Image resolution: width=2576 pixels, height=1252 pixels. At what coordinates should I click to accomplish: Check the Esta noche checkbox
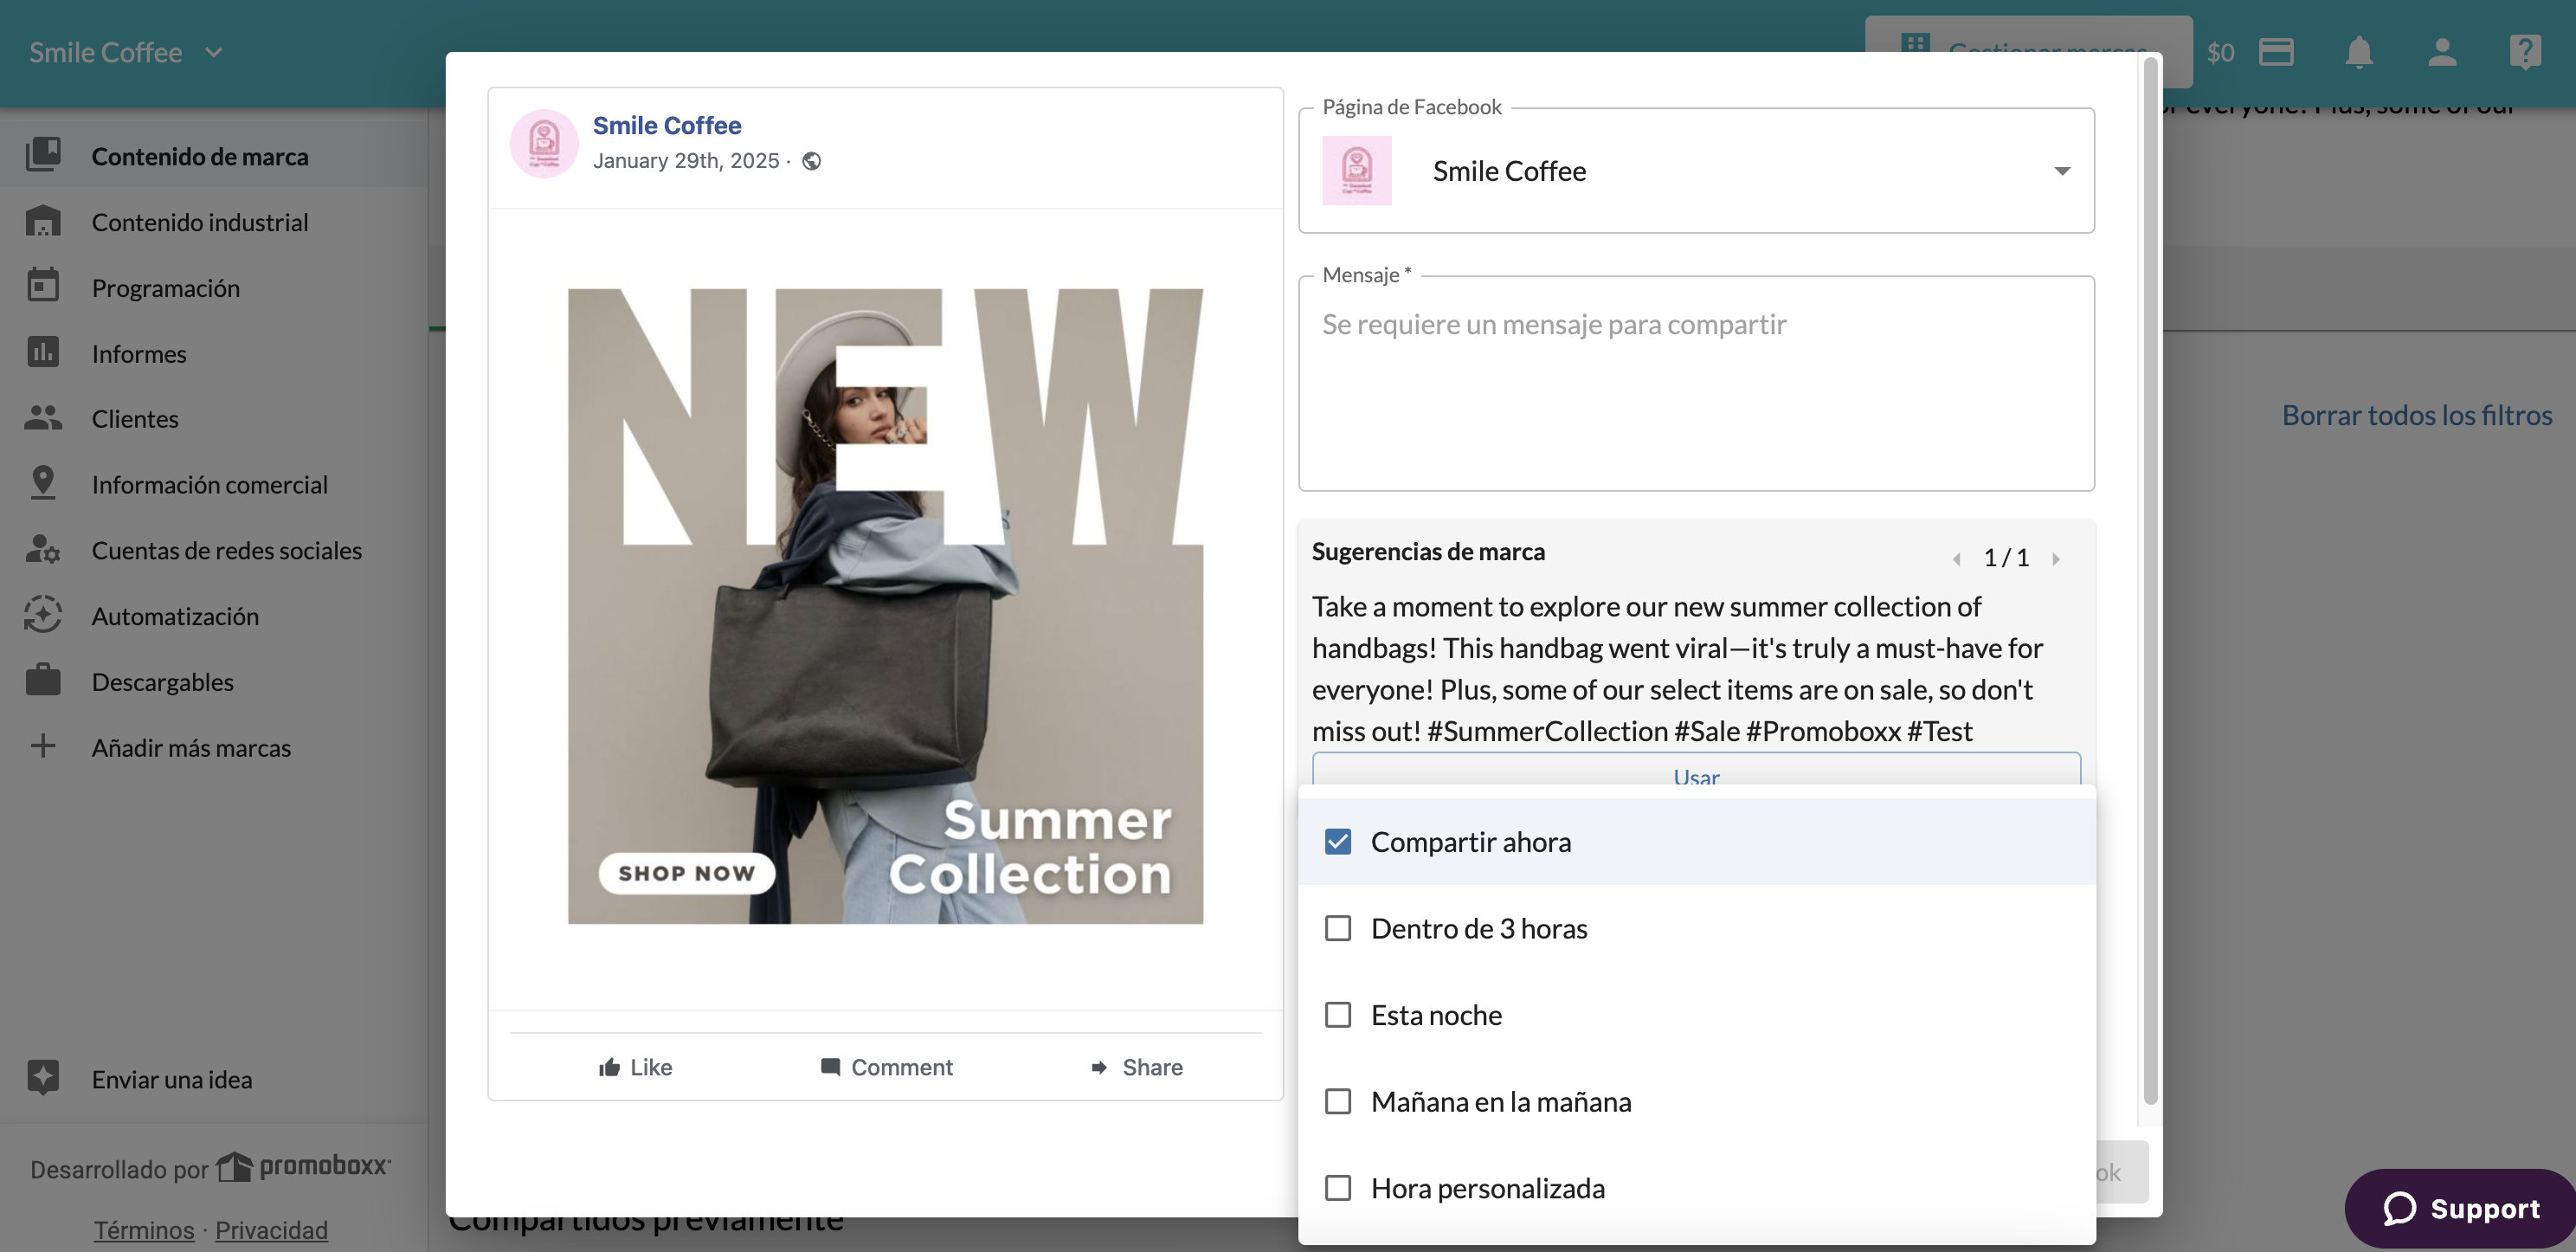click(1338, 1015)
